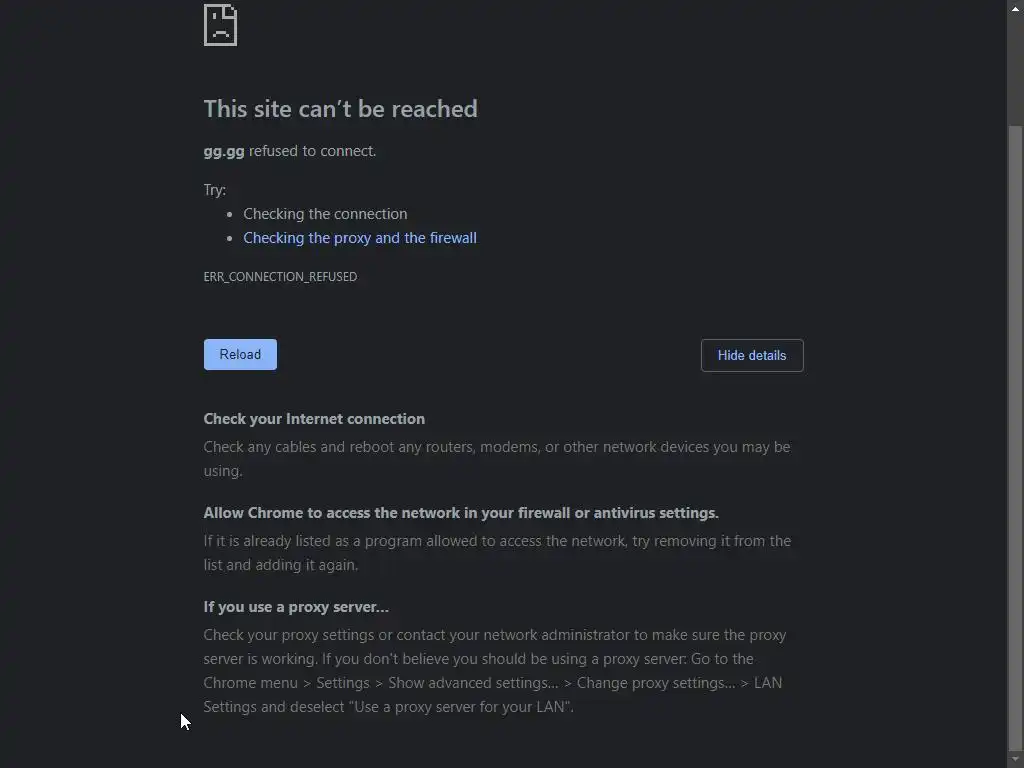Click the paragraph about cables and routers
Screen dimensions: 1024x768
coord(497,458)
